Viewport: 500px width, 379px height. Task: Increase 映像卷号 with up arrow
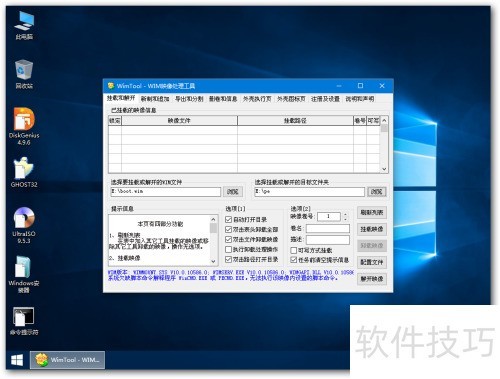(345, 214)
